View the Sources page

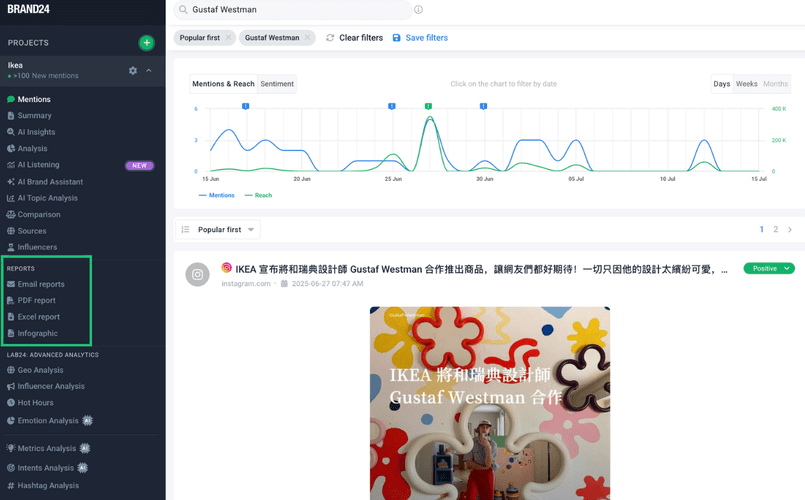pos(32,231)
